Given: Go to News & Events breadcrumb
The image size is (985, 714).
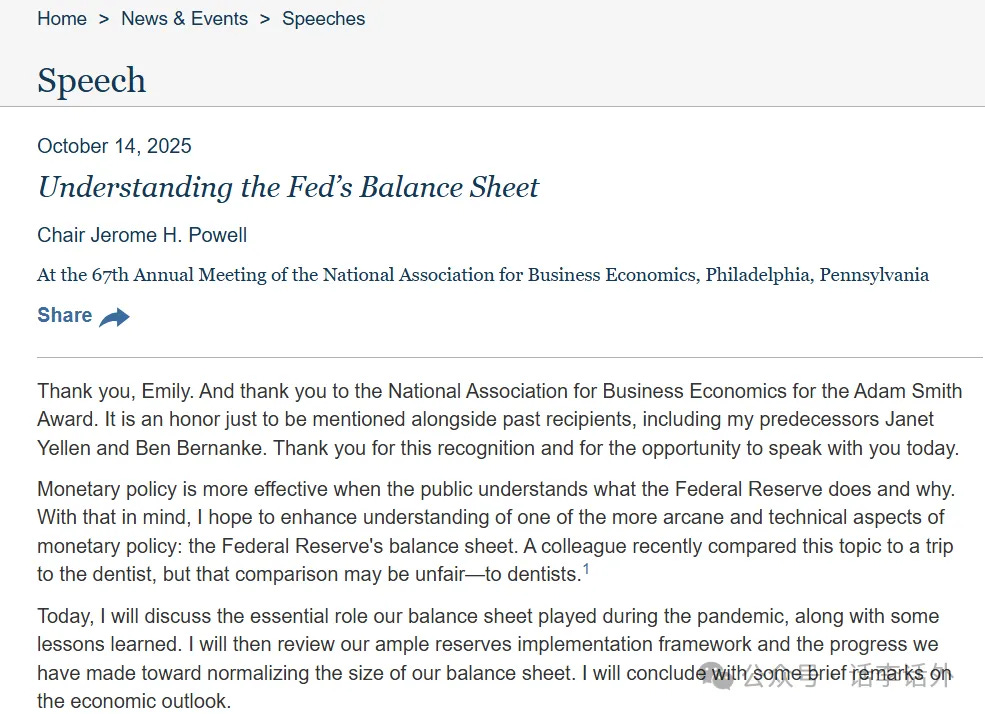Looking at the screenshot, I should pos(185,19).
